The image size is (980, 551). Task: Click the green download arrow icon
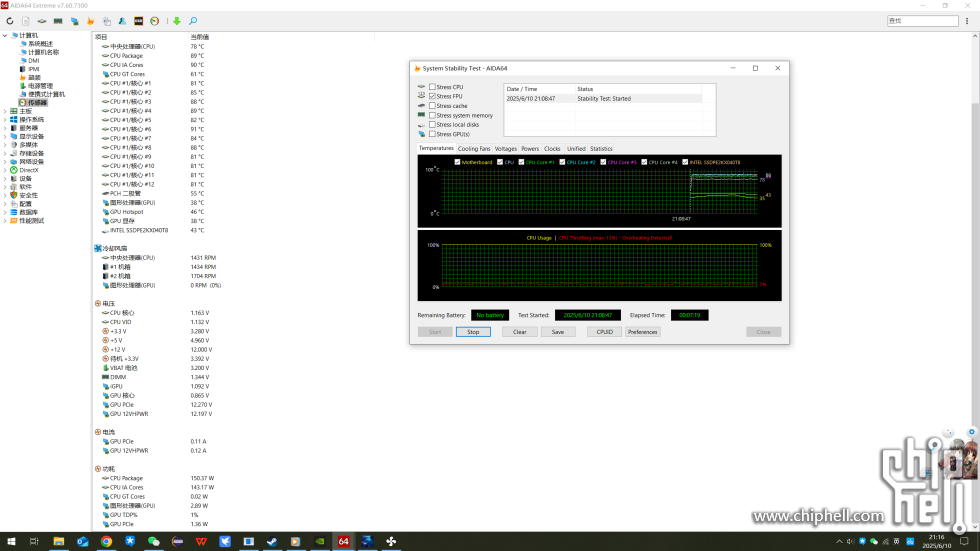[x=177, y=21]
